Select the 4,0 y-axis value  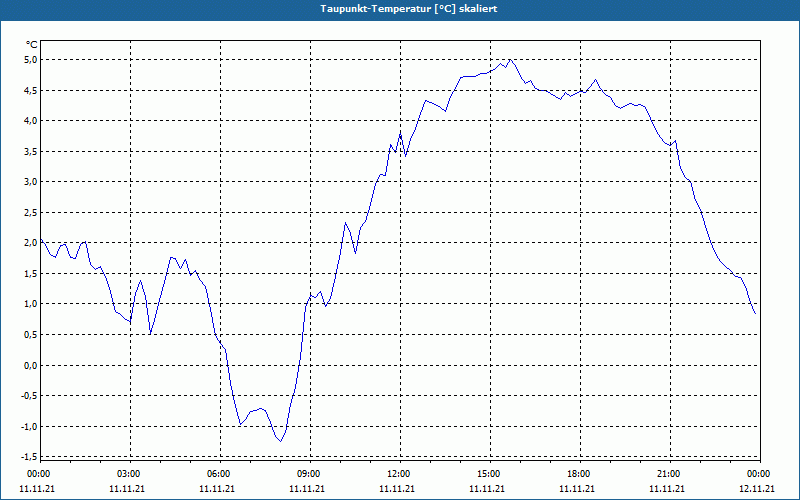31,121
